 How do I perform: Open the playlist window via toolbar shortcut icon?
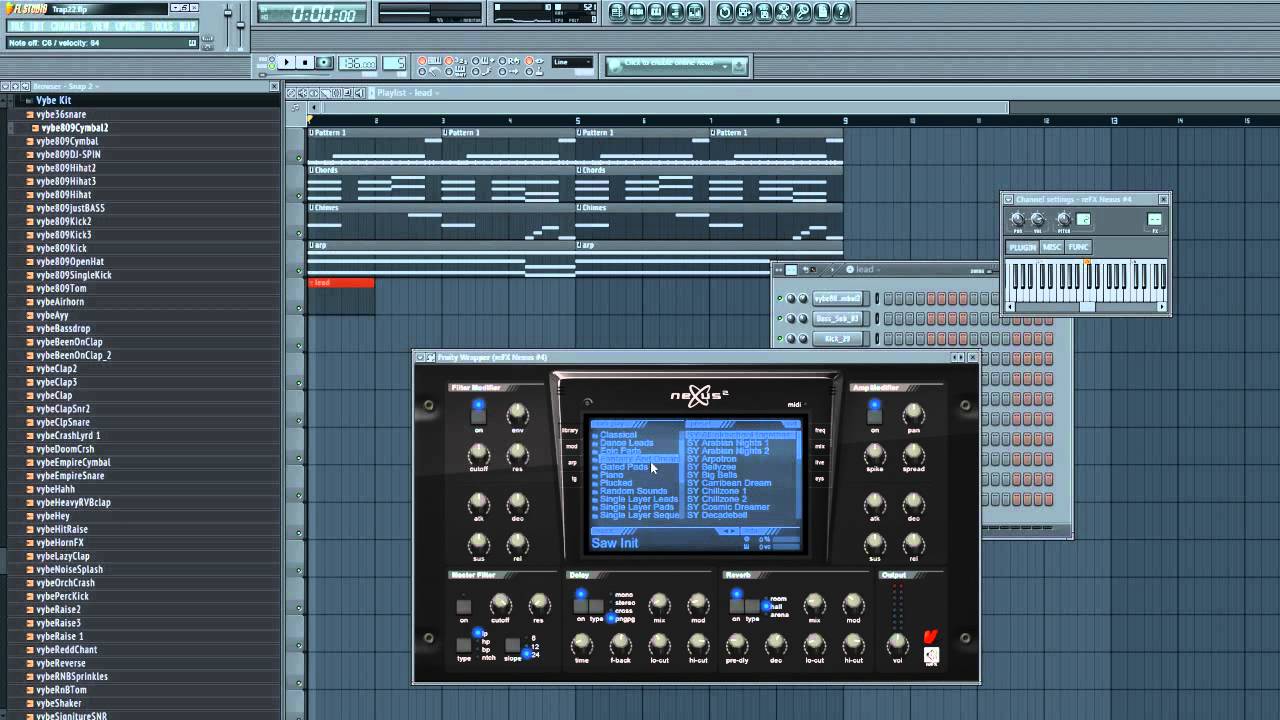pos(617,12)
